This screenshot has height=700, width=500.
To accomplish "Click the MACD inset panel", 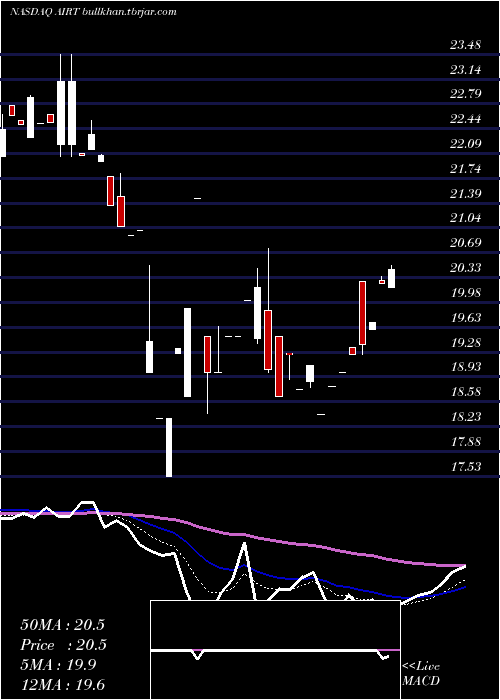I will click(x=275, y=650).
